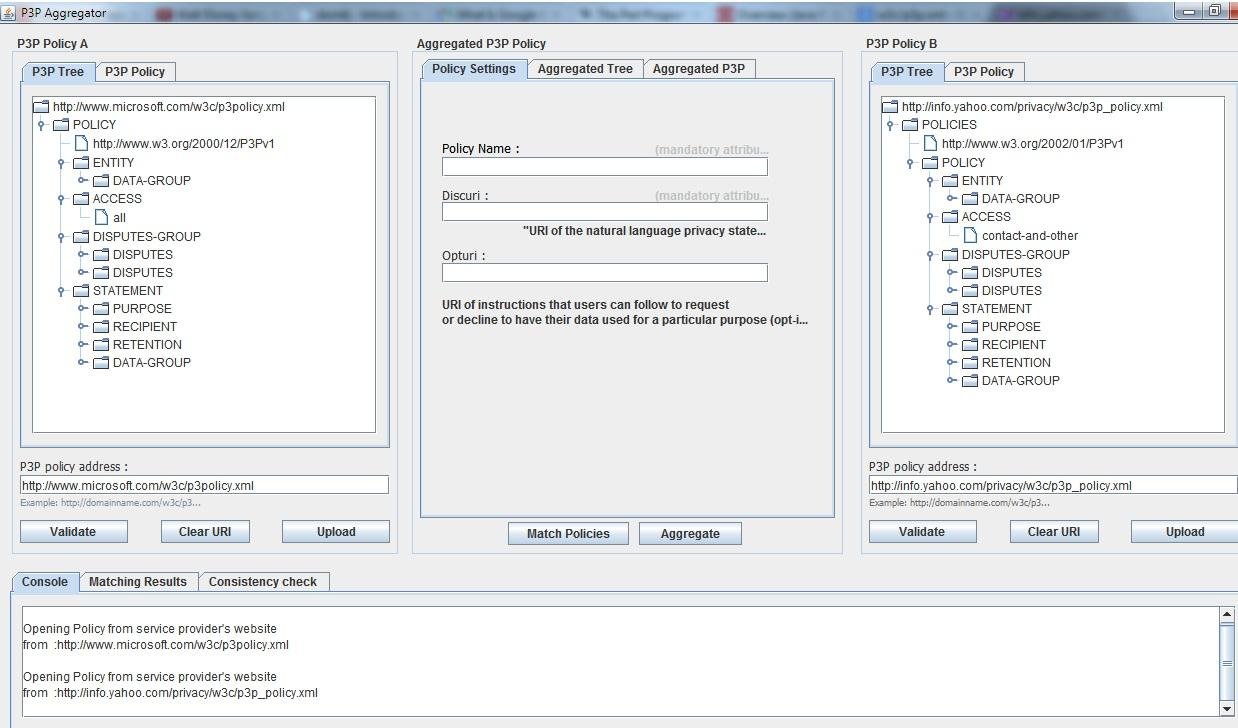
Task: Click the Java icon in title bar
Action: click(x=10, y=12)
